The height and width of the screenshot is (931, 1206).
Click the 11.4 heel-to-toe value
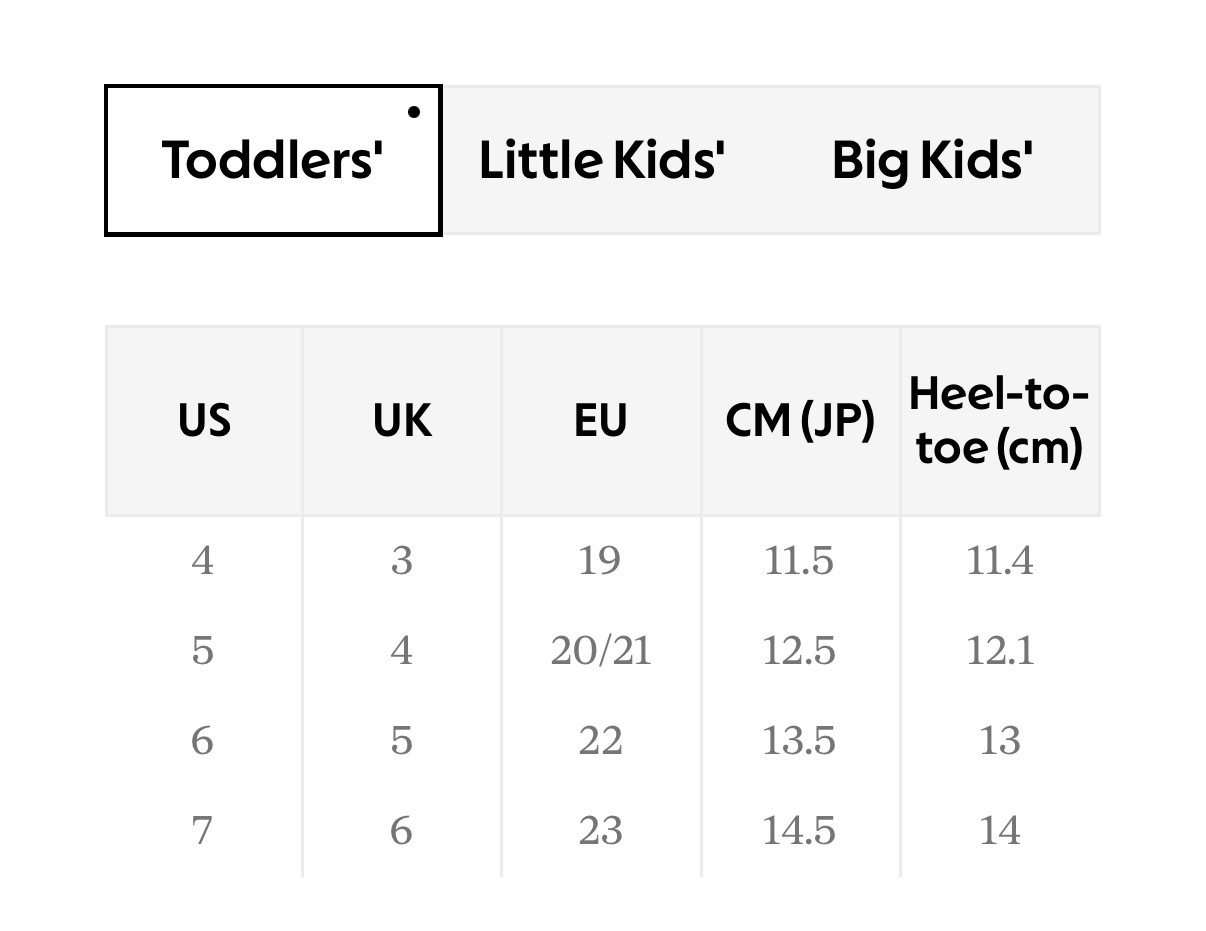tap(999, 561)
